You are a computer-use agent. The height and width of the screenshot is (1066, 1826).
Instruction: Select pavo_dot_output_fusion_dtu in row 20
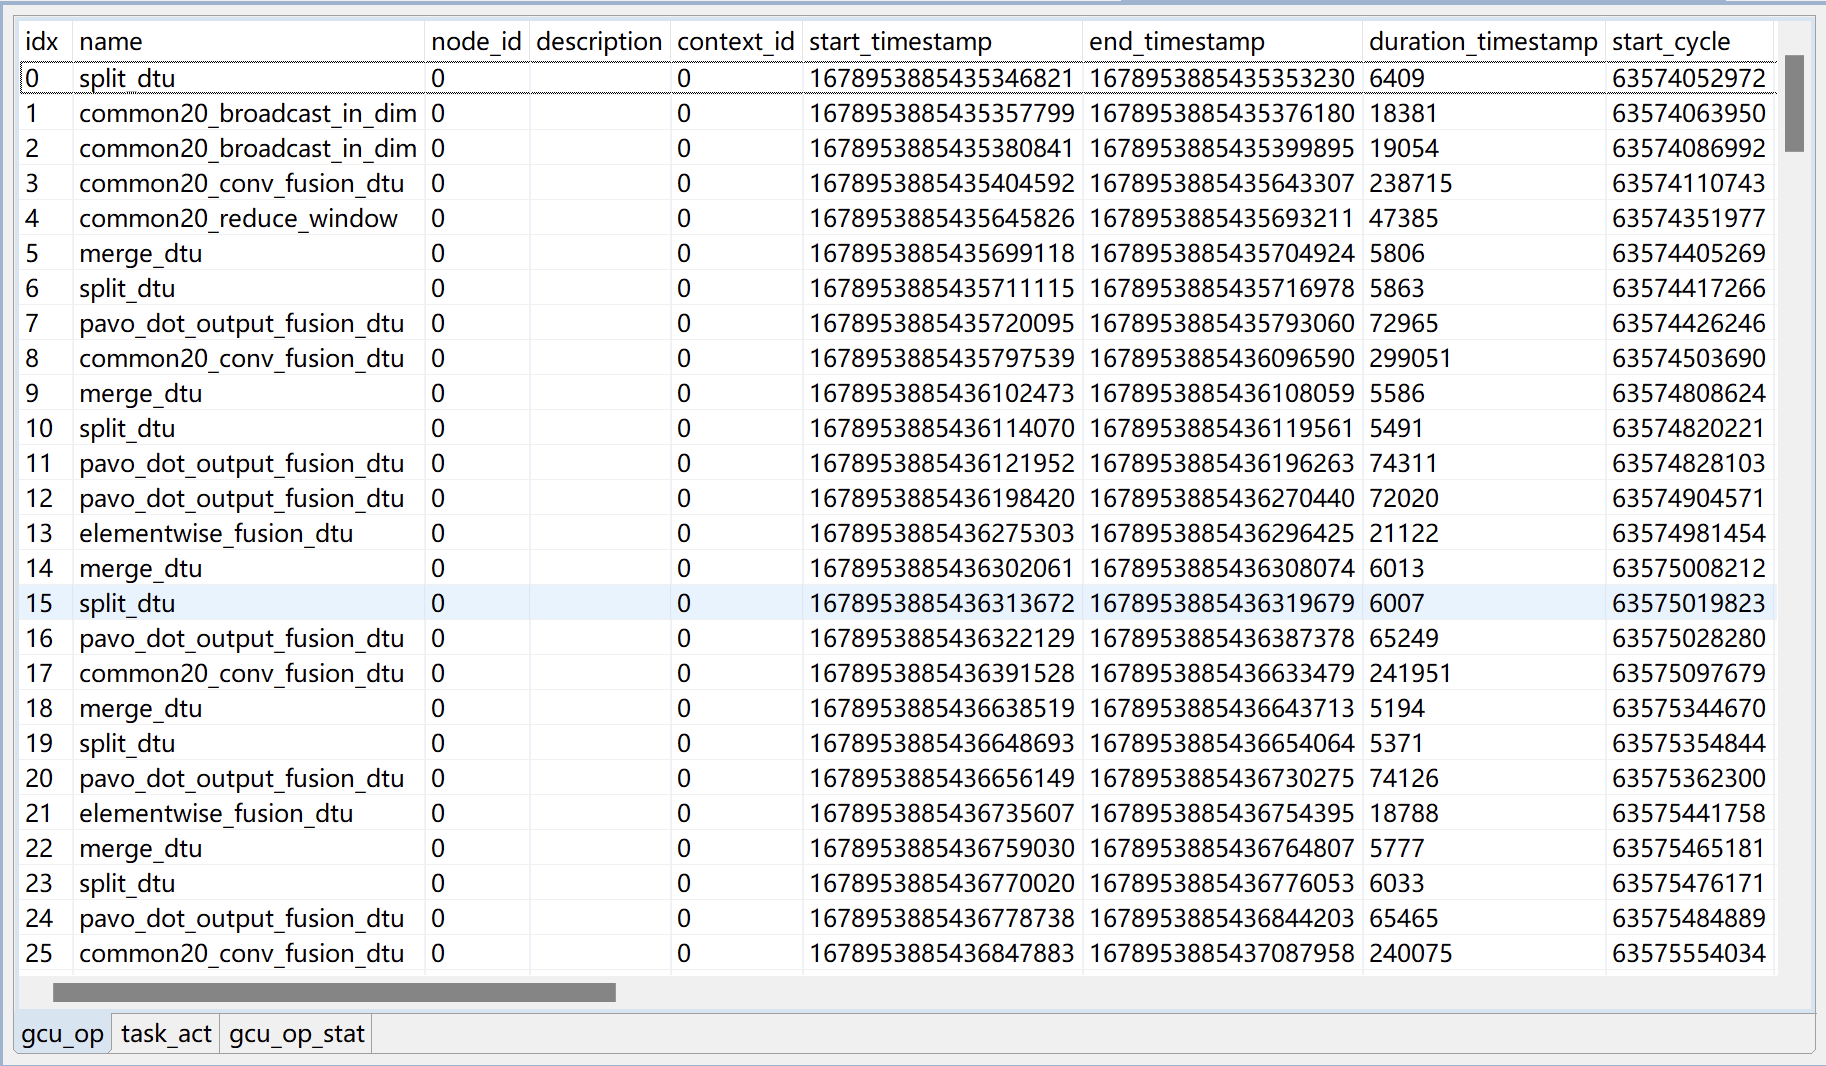tap(241, 778)
